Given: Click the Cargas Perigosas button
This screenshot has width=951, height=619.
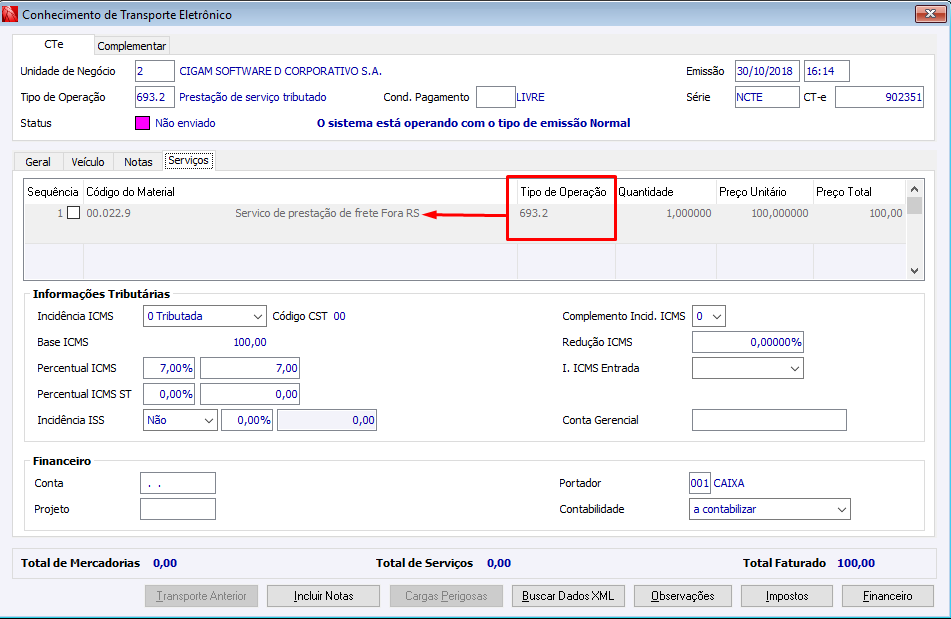Looking at the screenshot, I should click(446, 596).
